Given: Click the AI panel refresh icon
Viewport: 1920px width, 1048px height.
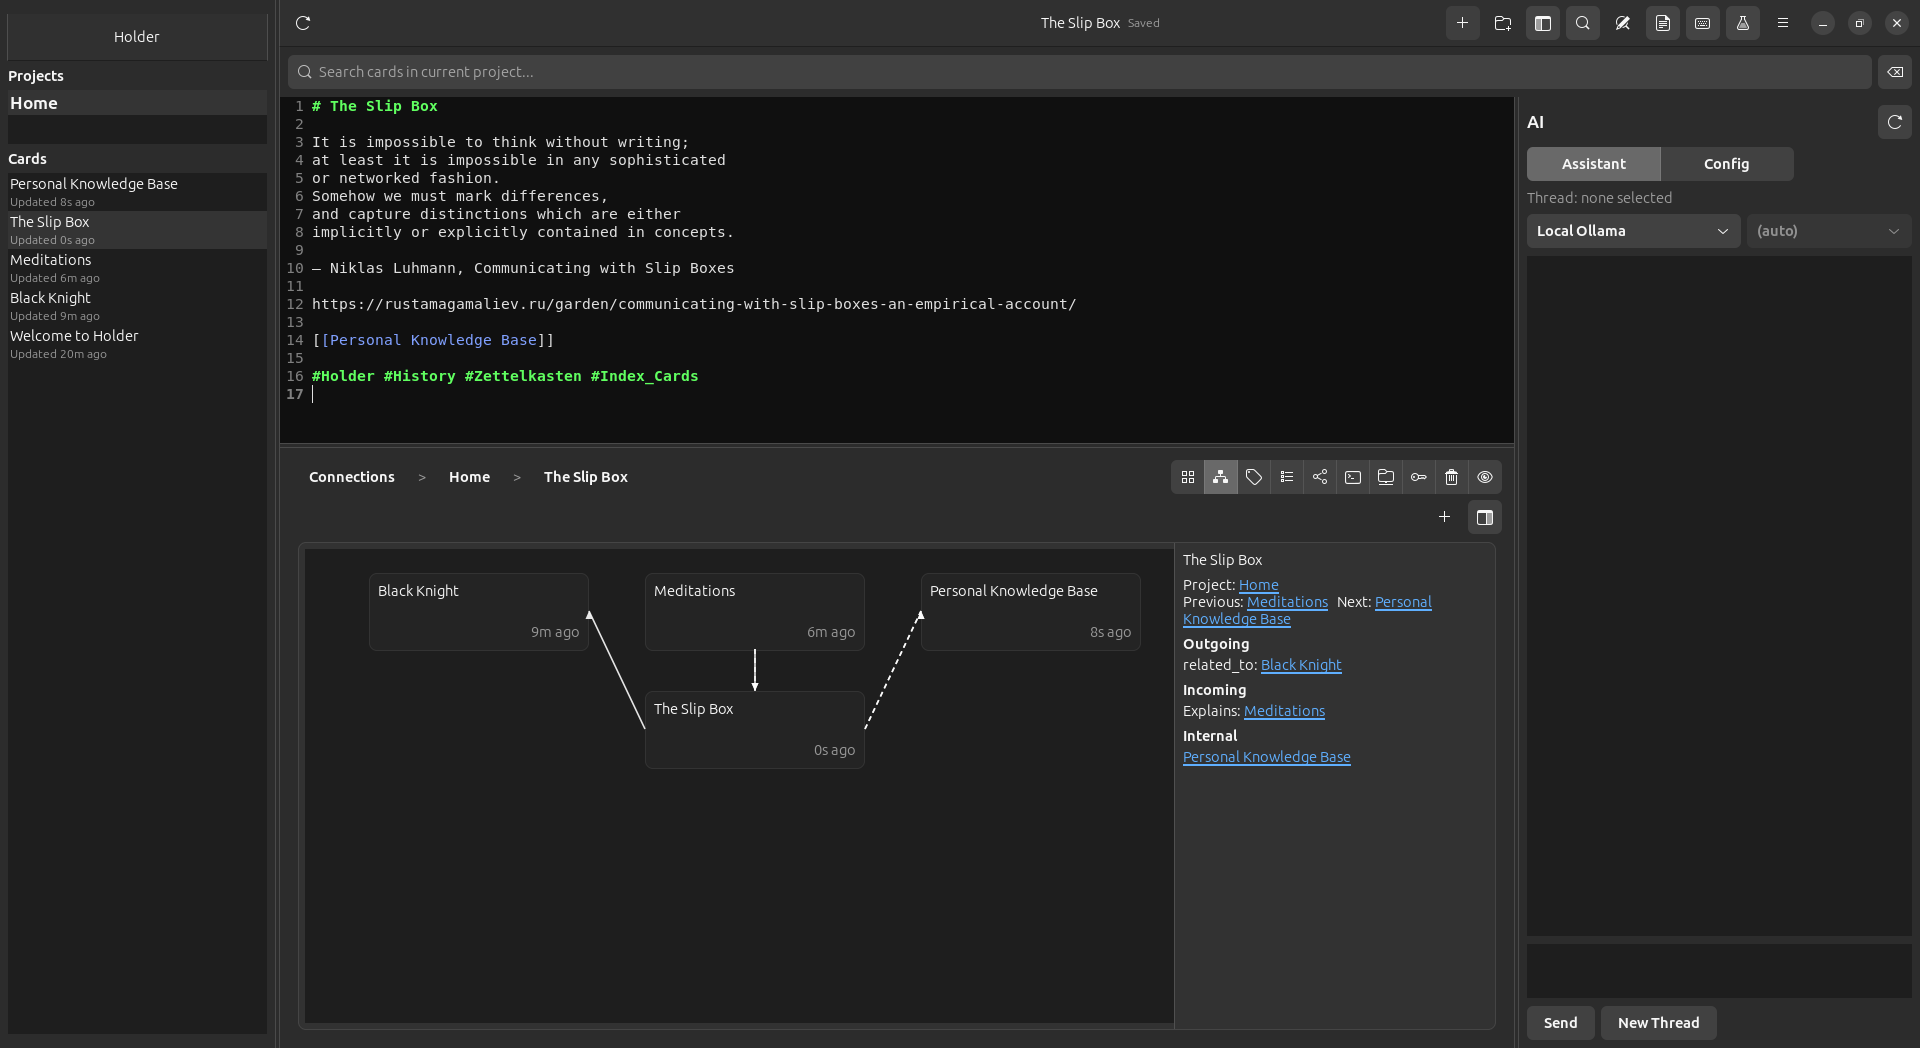Looking at the screenshot, I should pos(1894,122).
